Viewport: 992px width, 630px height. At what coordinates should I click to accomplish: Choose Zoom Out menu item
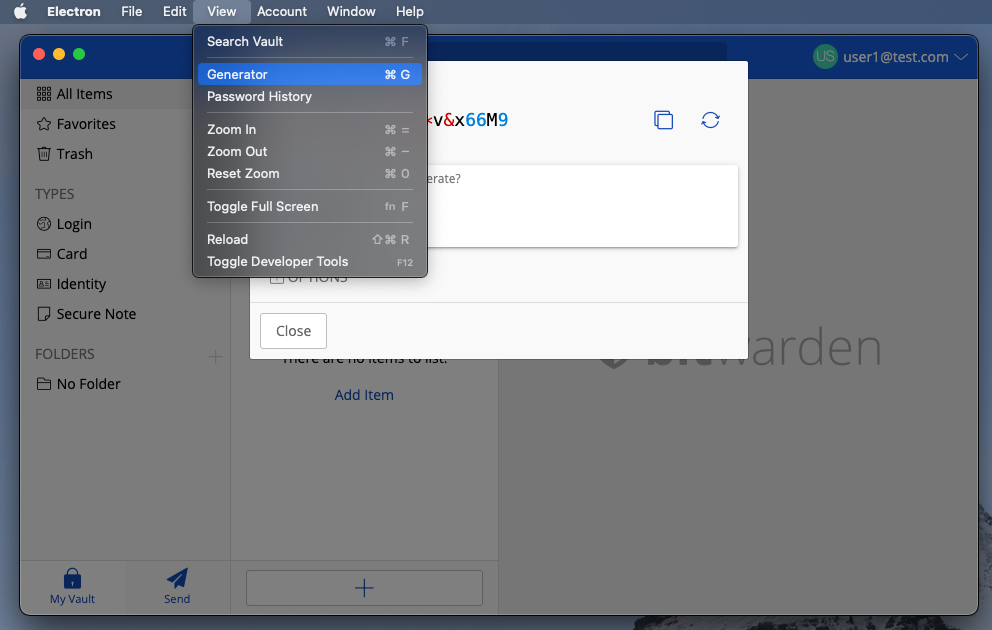click(309, 152)
